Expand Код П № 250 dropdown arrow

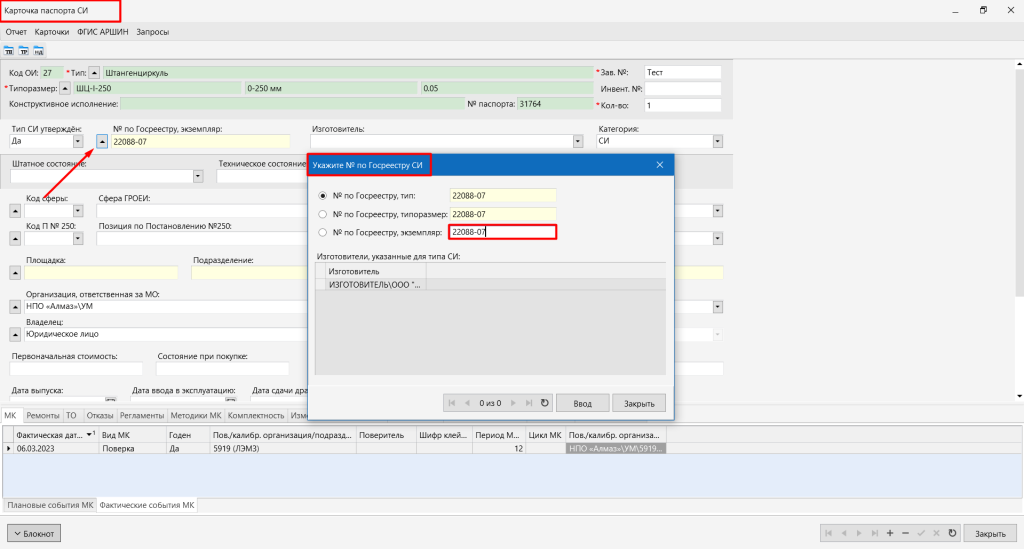(78, 238)
